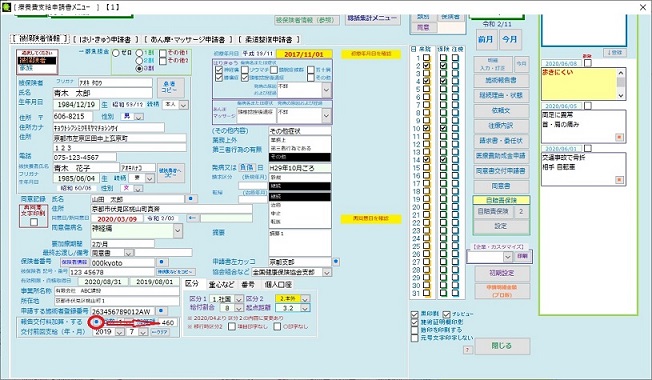Click 閉じる button
This screenshot has width=652, height=380.
(502, 346)
